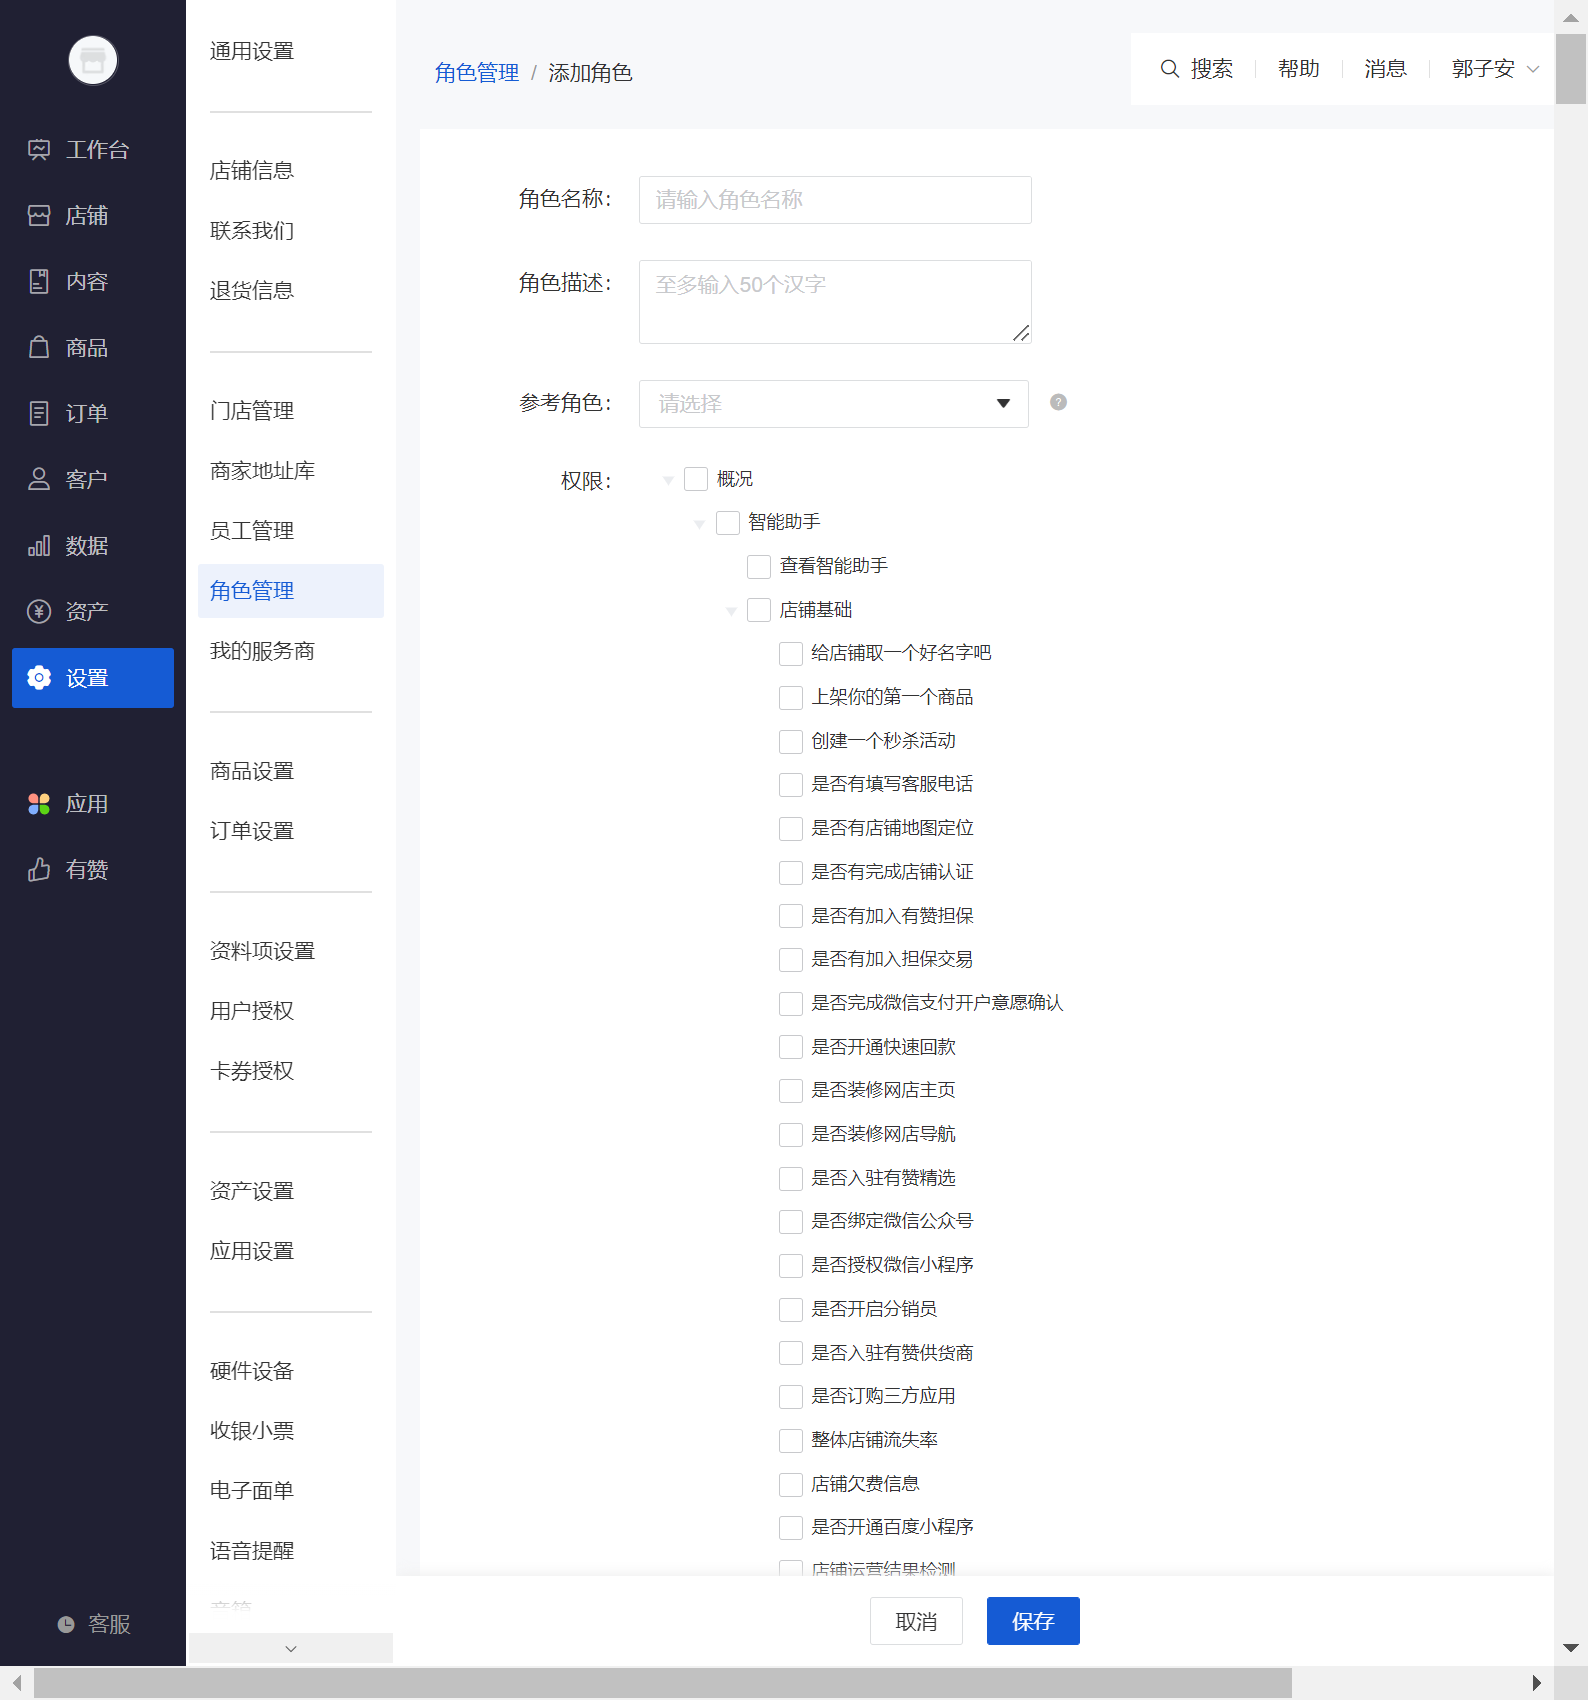
Task: Check 整体店铺流失率 checkbox
Action: 791,1441
